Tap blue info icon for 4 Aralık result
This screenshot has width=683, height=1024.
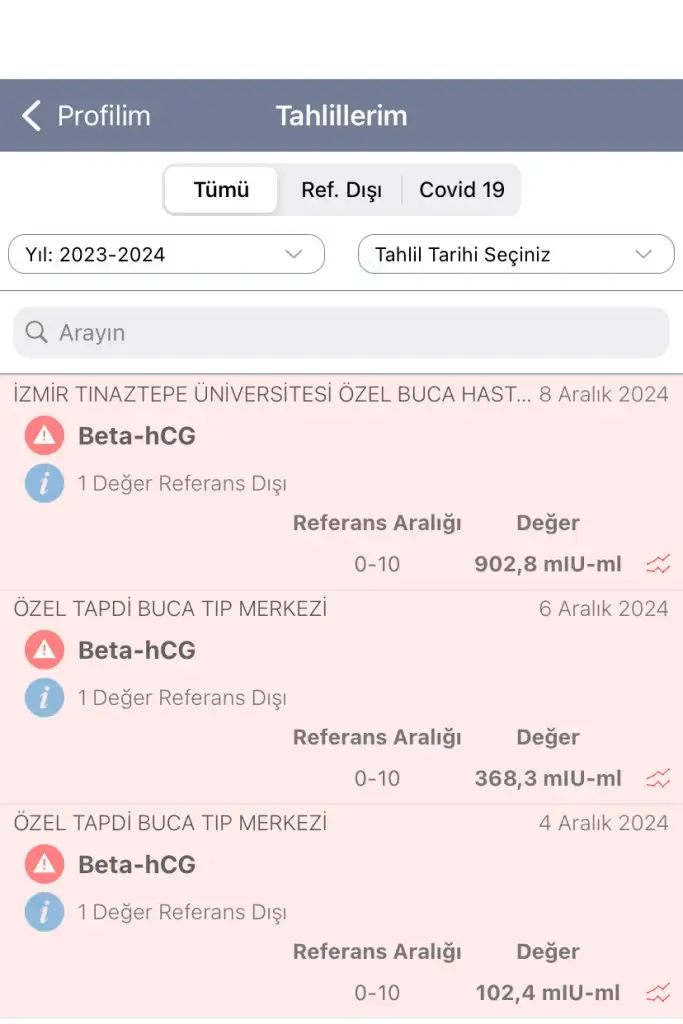click(44, 912)
